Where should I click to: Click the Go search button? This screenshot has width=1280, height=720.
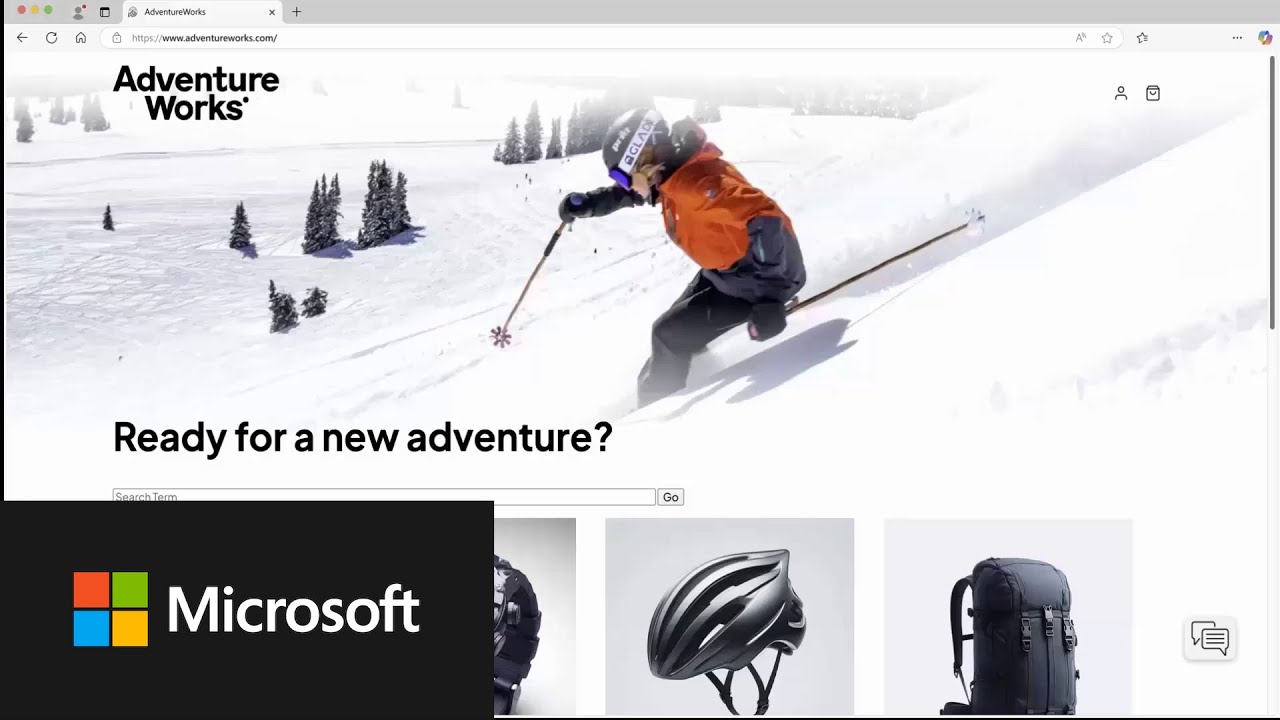[x=670, y=497]
